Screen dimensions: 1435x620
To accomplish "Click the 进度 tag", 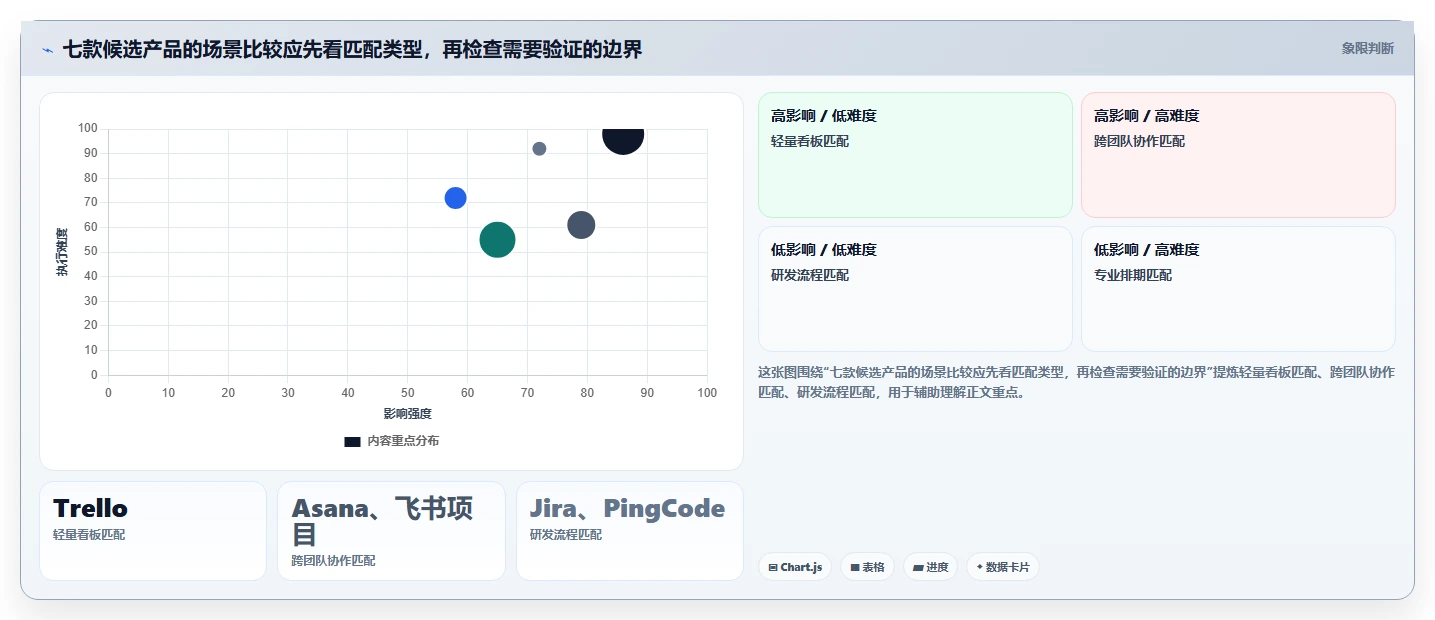I will [930, 567].
